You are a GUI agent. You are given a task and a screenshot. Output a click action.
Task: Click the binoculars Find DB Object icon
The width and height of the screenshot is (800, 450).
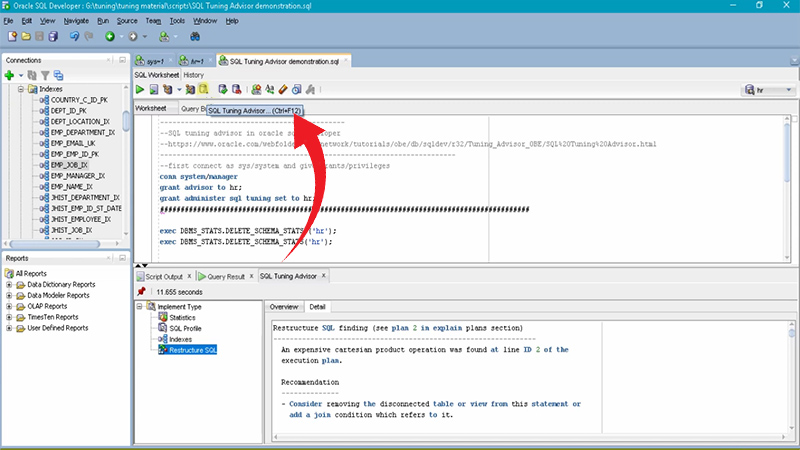tap(195, 37)
